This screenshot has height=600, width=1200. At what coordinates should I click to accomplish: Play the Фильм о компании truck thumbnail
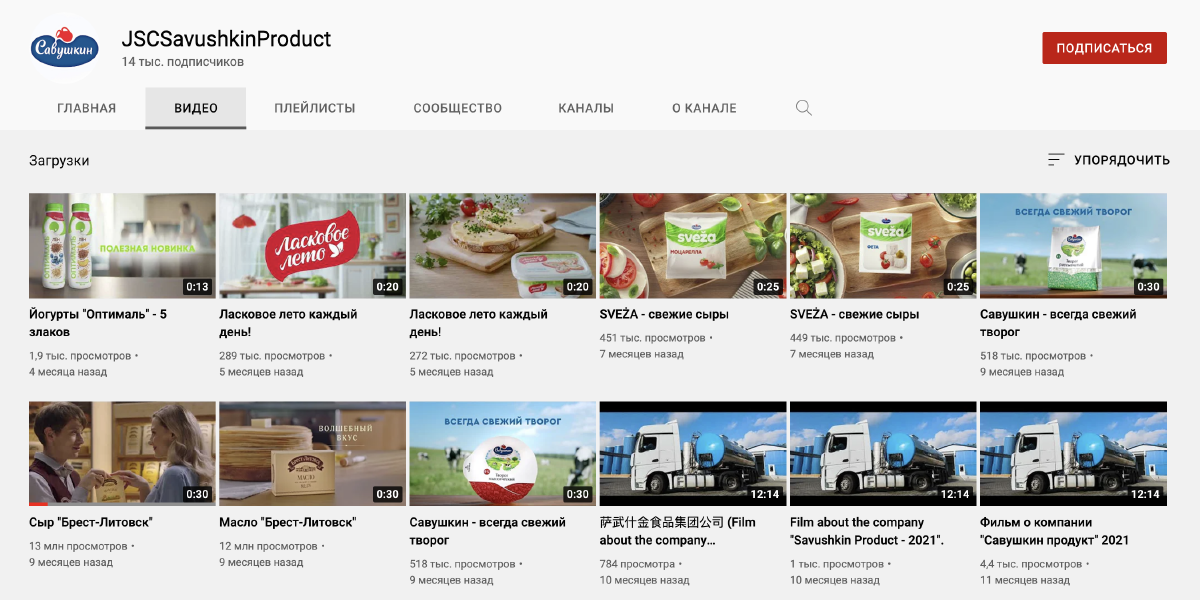[x=1073, y=454]
